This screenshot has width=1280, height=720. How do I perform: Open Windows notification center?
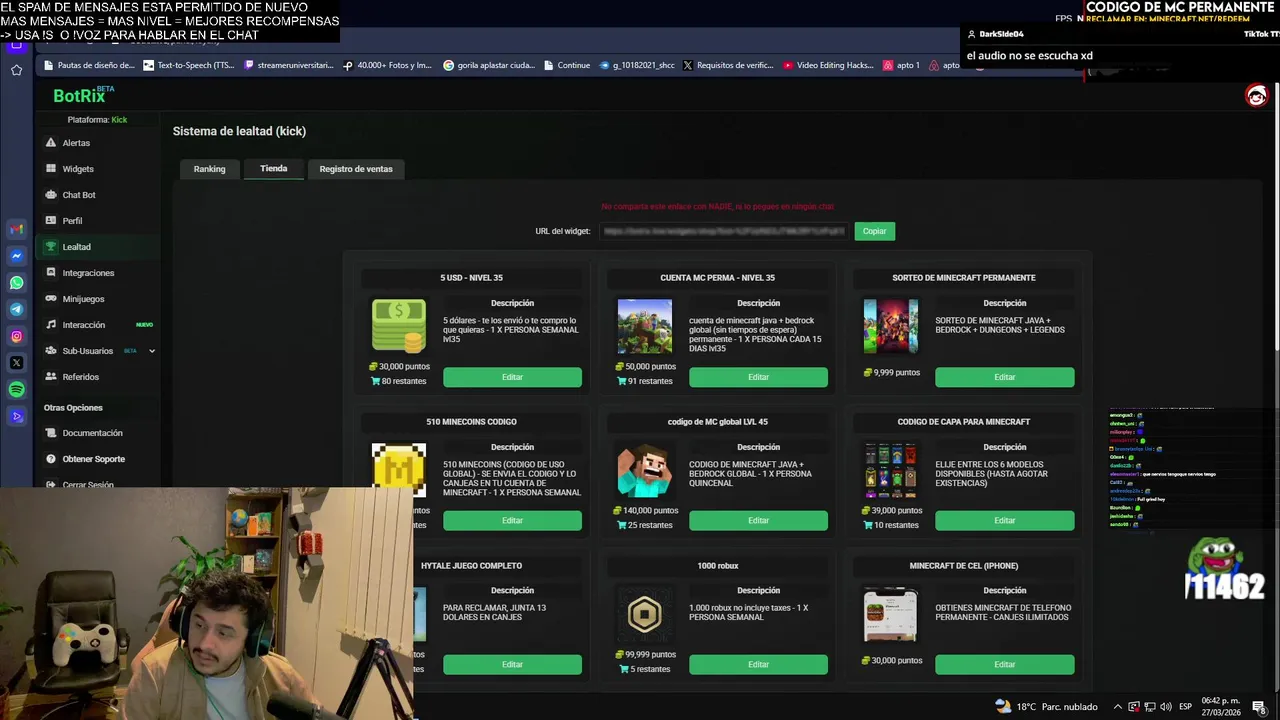pyautogui.click(x=1259, y=707)
